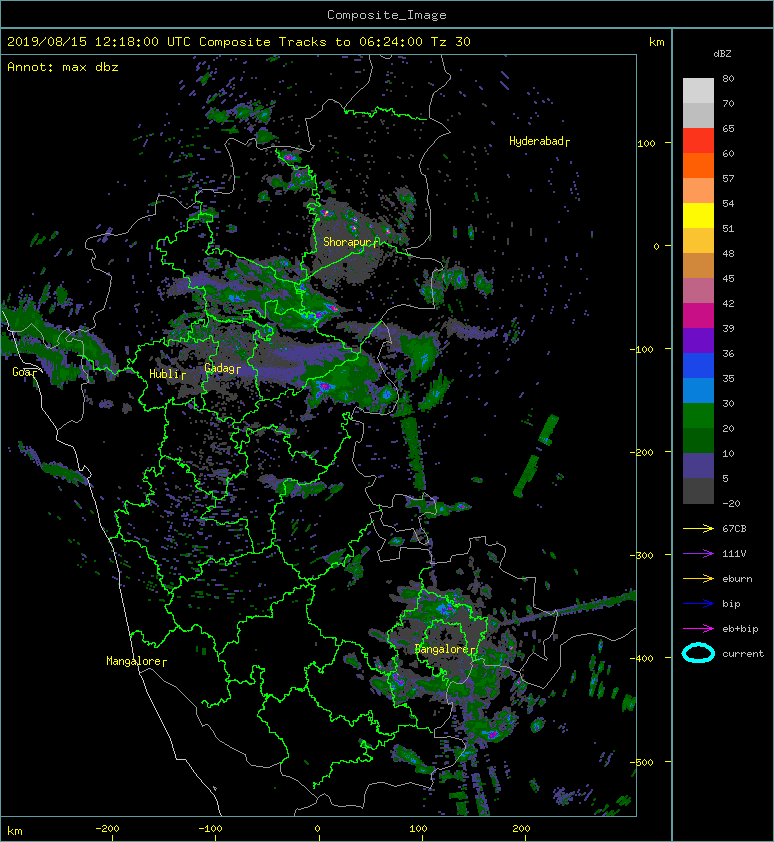Screen dimensions: 774x842
Task: Click the dark gray 5 dBZ swatch
Action: coord(698,490)
